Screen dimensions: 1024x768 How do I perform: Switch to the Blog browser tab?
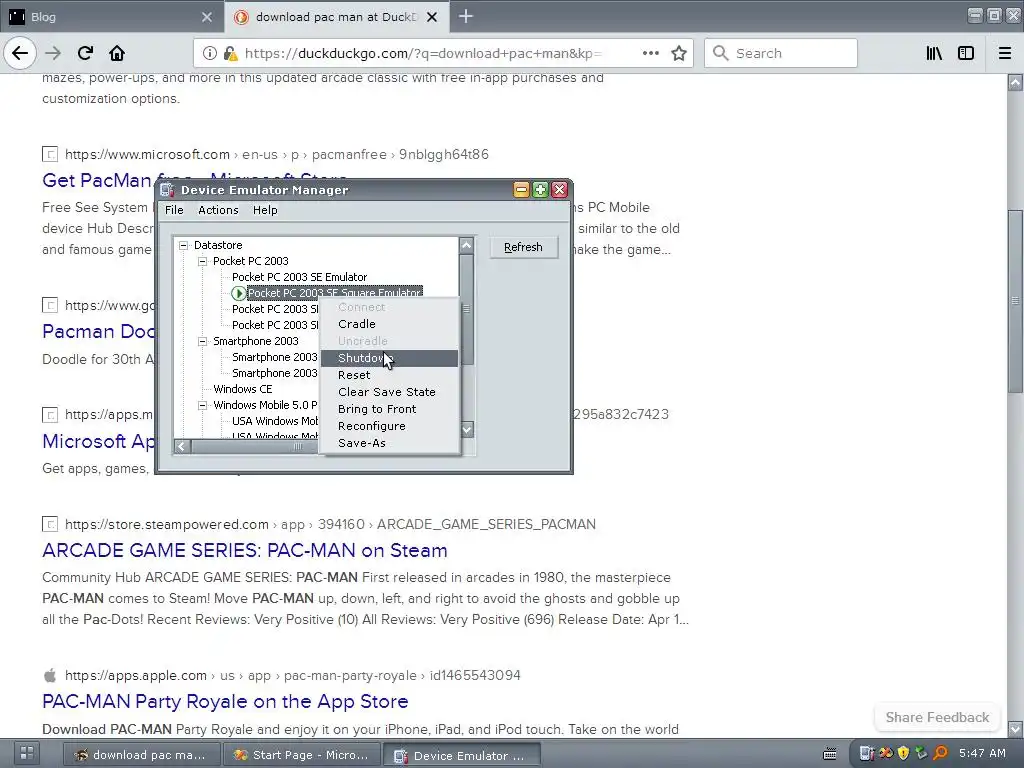pos(111,17)
